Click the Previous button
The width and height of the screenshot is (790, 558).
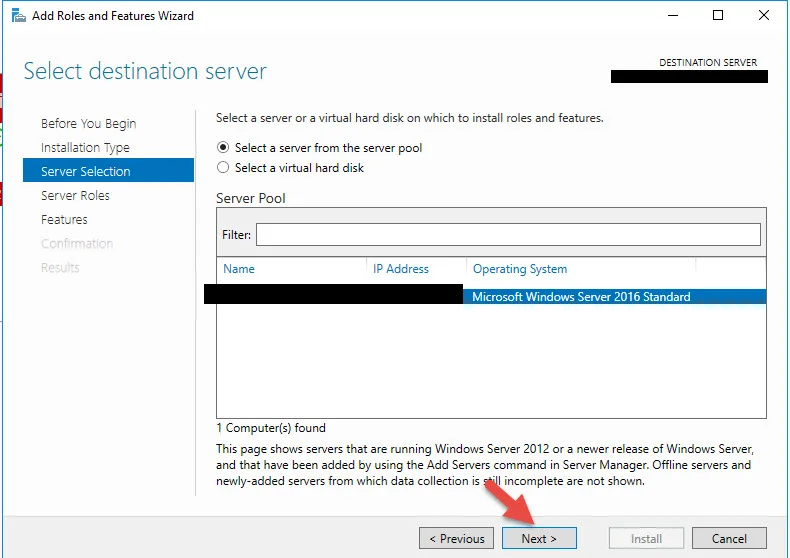[456, 538]
